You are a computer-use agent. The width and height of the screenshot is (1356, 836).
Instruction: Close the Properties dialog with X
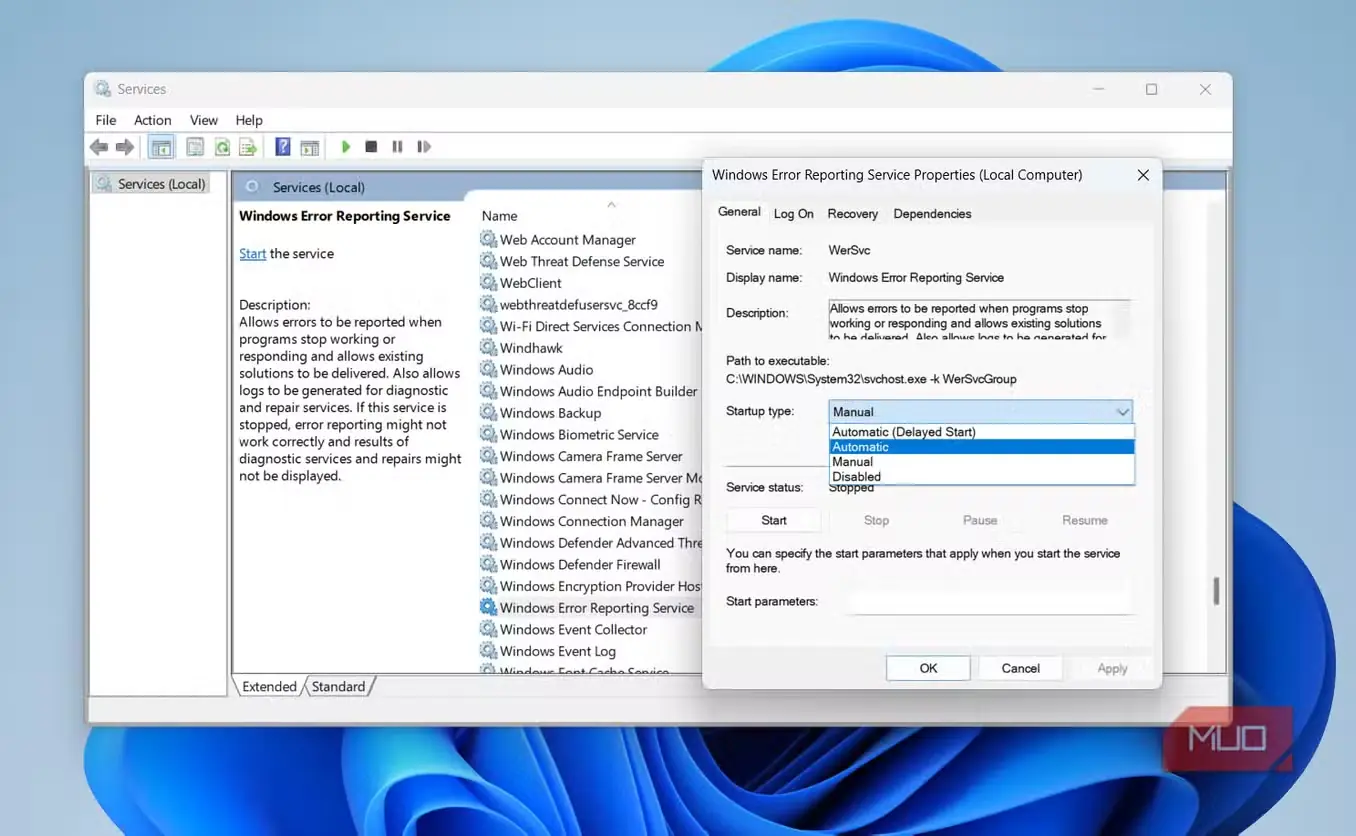[1143, 175]
